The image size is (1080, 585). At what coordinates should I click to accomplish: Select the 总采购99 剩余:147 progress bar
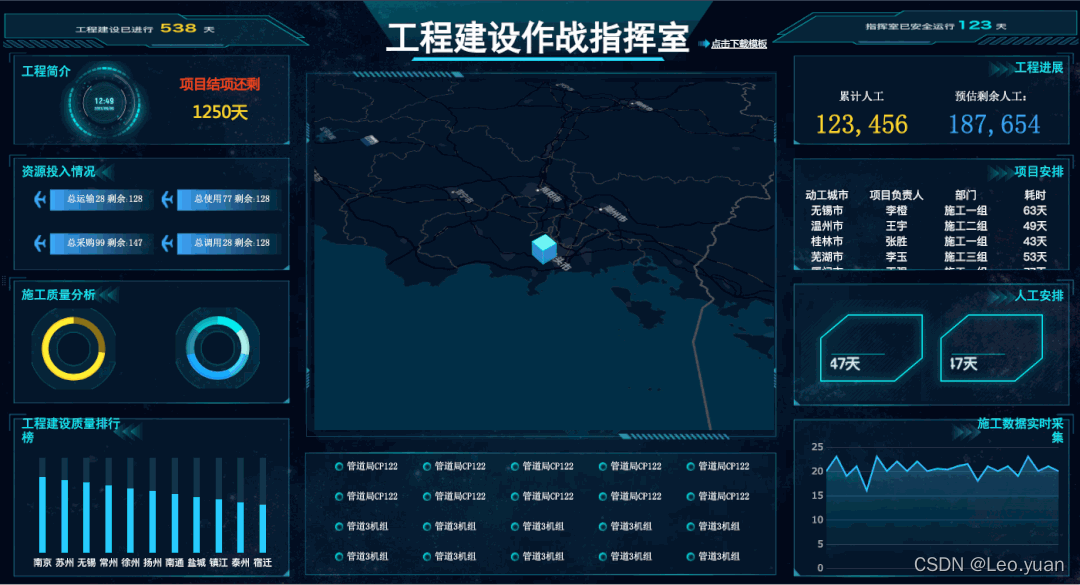pos(101,243)
